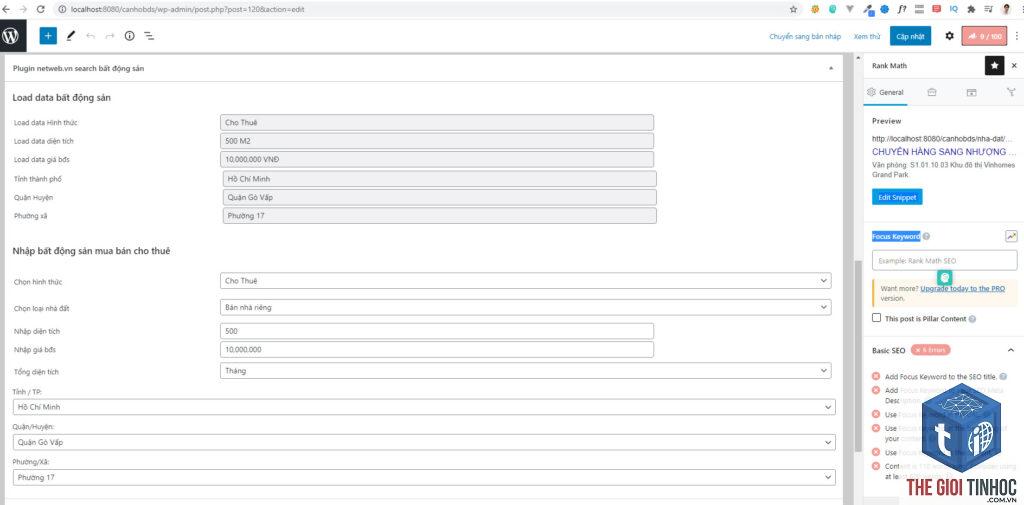
Task: Click the Load data giá bđs field
Action: [437, 159]
